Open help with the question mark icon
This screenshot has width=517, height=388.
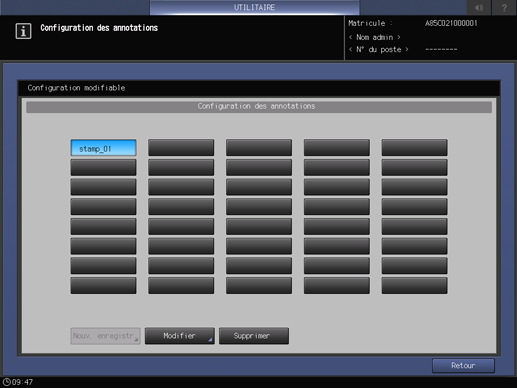504,7
